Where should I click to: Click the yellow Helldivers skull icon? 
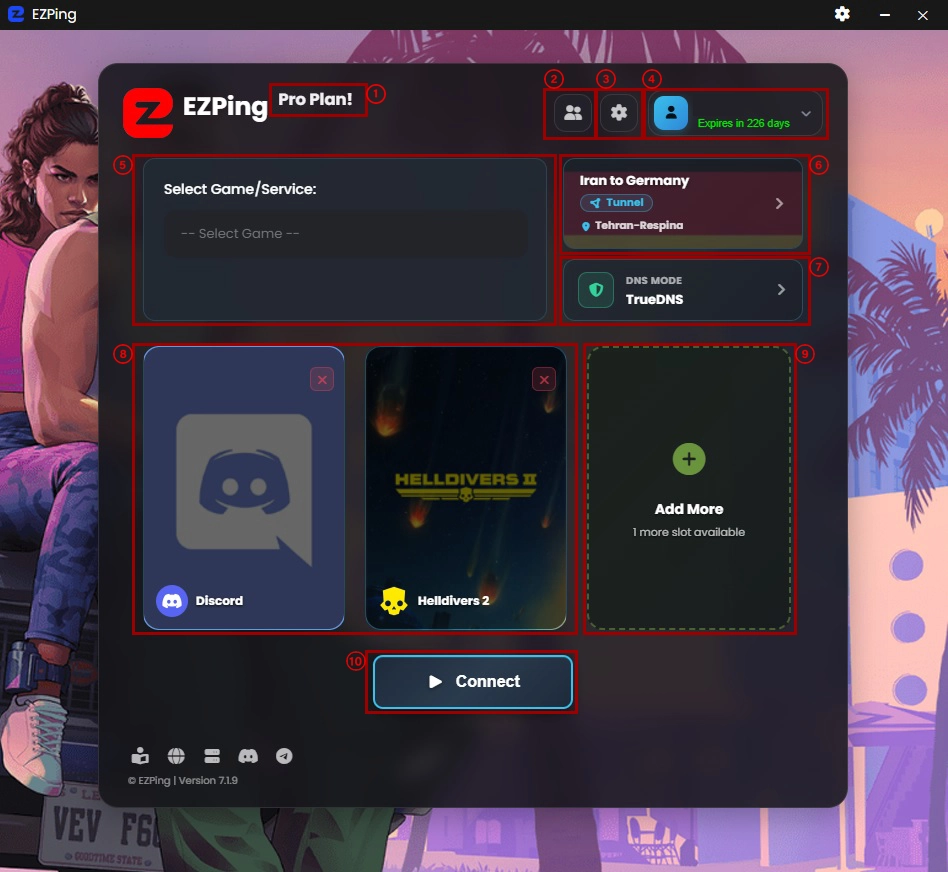(394, 601)
